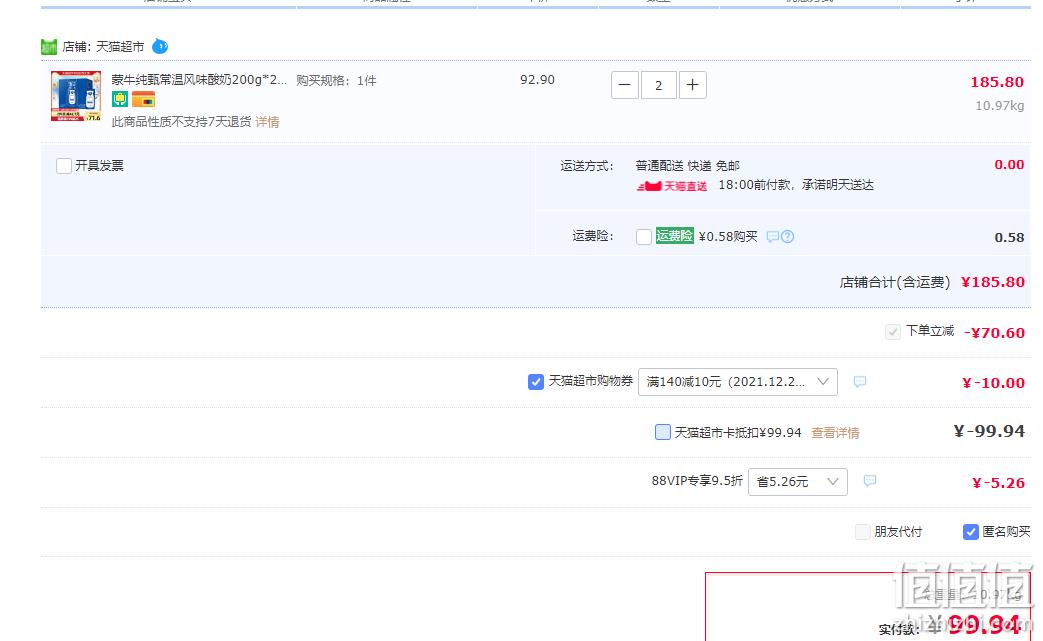Image resolution: width=1043 pixels, height=641 pixels.
Task: Open the blue Wangwang chat icon beside the store name
Action: (160, 47)
